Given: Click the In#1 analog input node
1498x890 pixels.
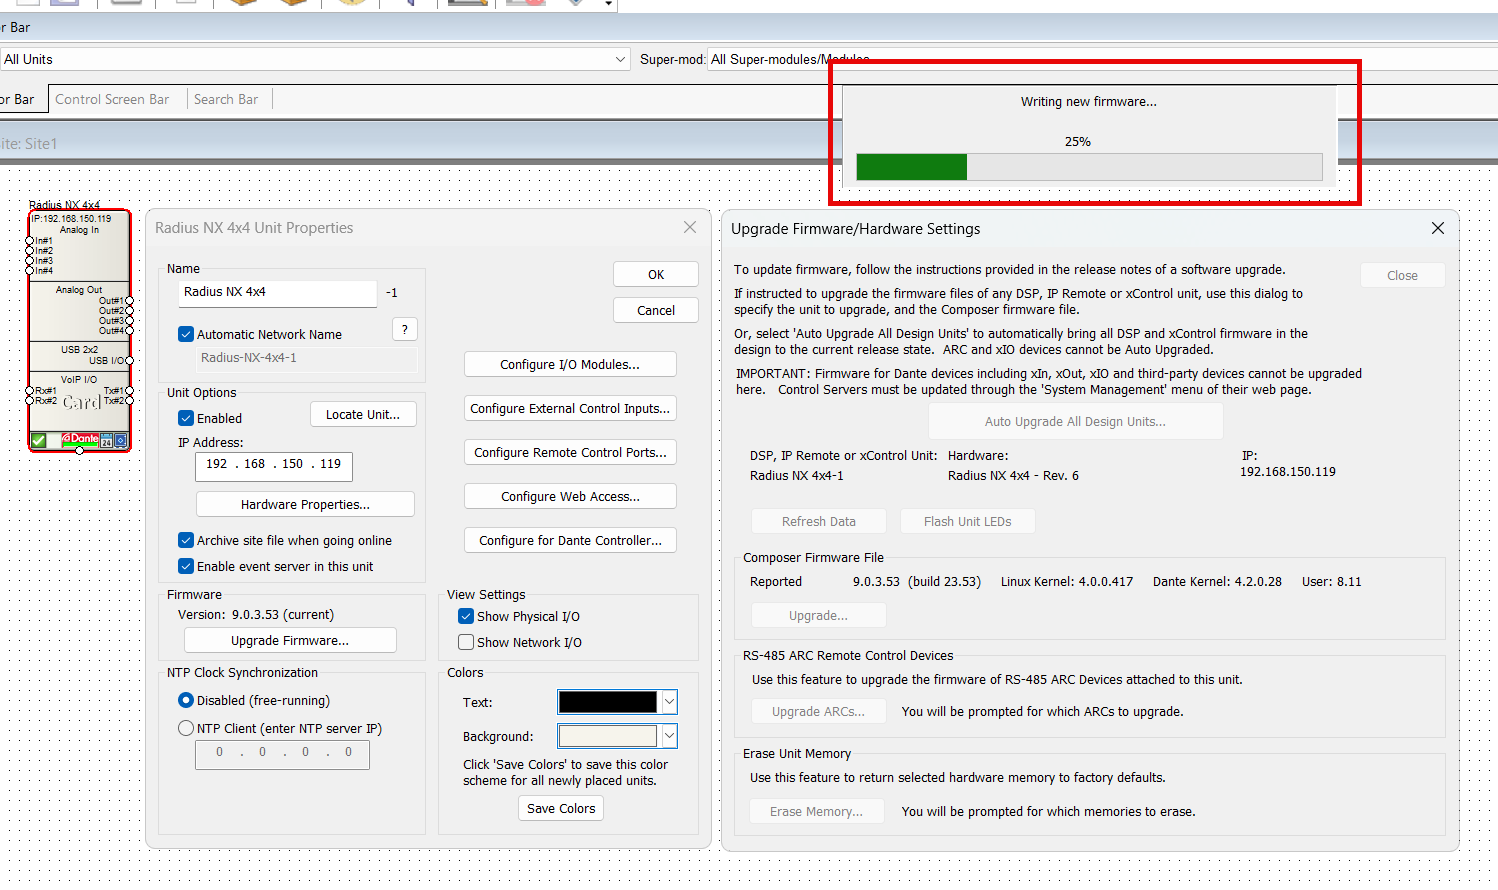Looking at the screenshot, I should point(30,241).
